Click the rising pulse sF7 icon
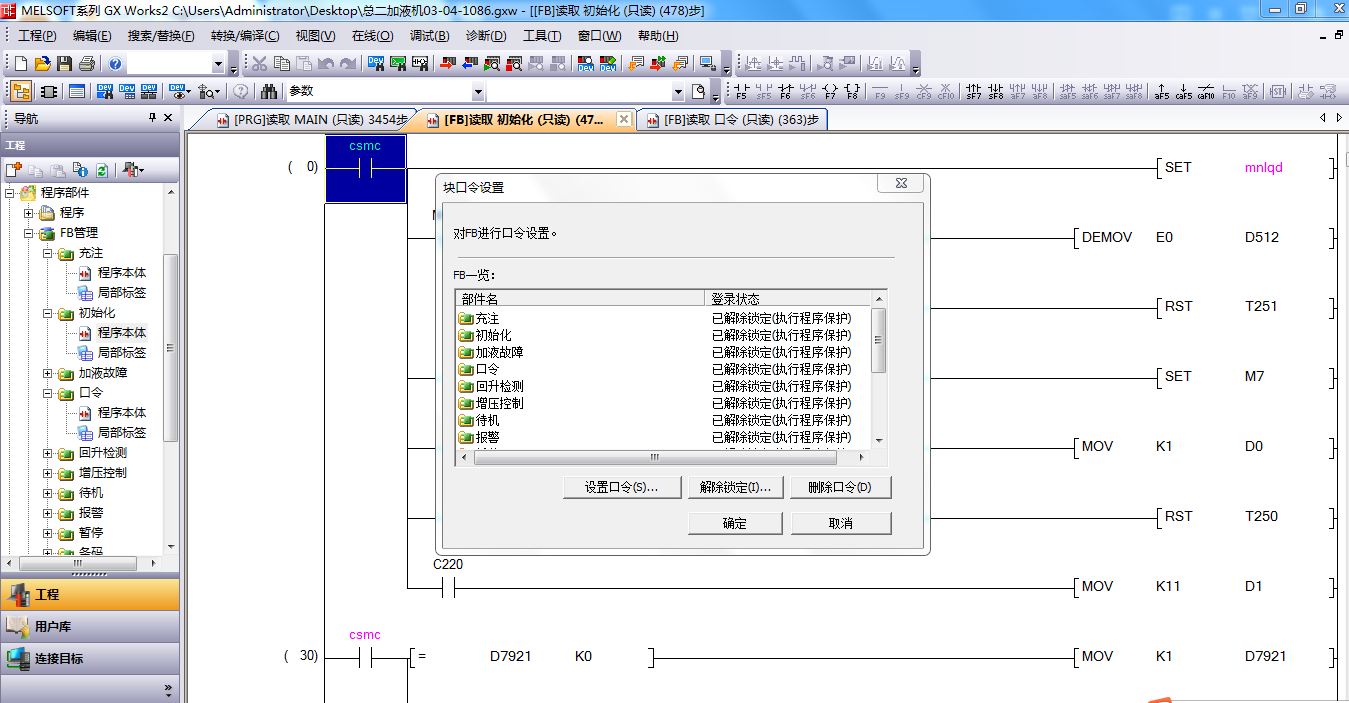This screenshot has width=1349, height=703. 973,92
